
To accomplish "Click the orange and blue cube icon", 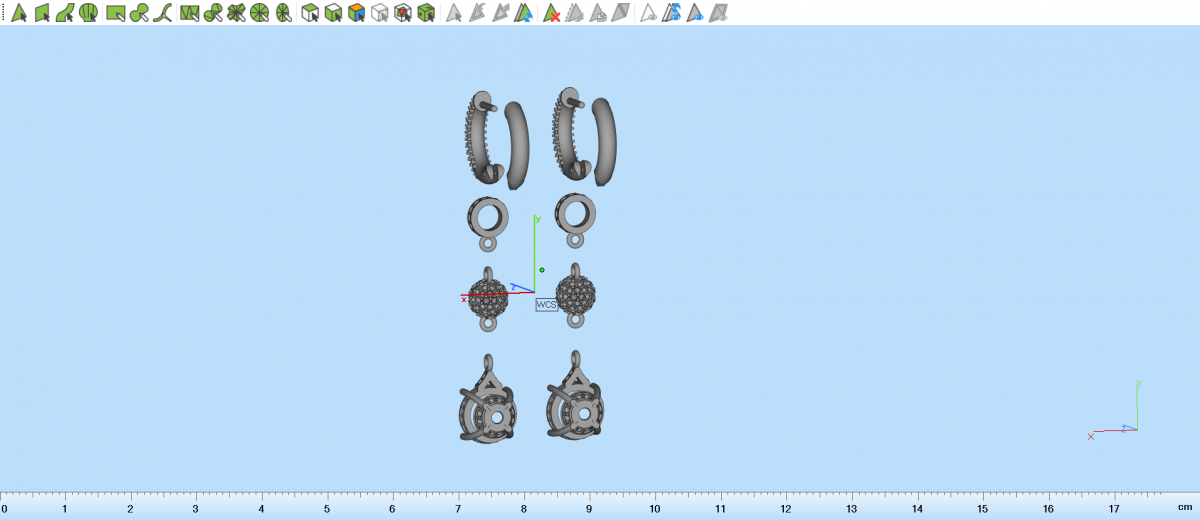I will [356, 13].
